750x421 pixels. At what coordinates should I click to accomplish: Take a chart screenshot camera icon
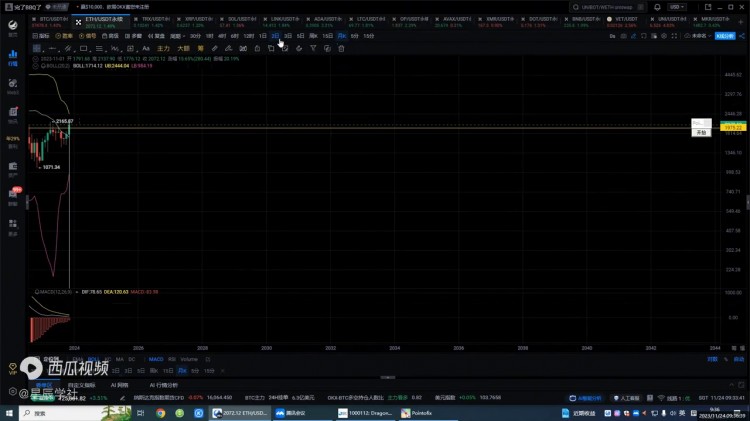623,36
